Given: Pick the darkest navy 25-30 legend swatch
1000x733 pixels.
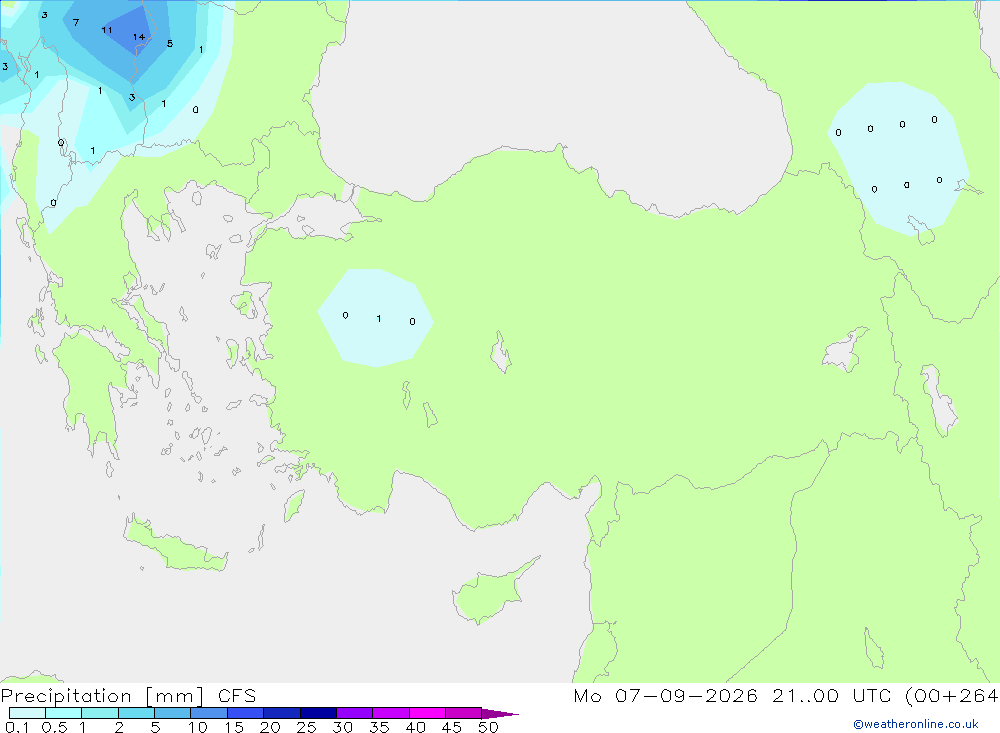Looking at the screenshot, I should pos(318,713).
